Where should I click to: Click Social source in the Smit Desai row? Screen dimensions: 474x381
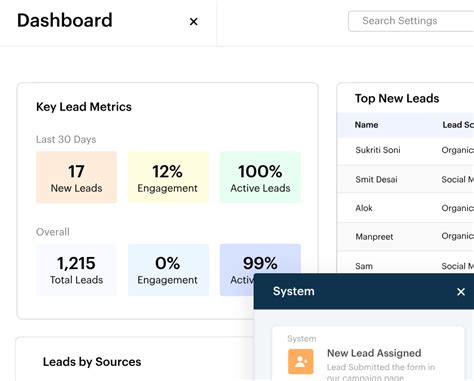(458, 179)
